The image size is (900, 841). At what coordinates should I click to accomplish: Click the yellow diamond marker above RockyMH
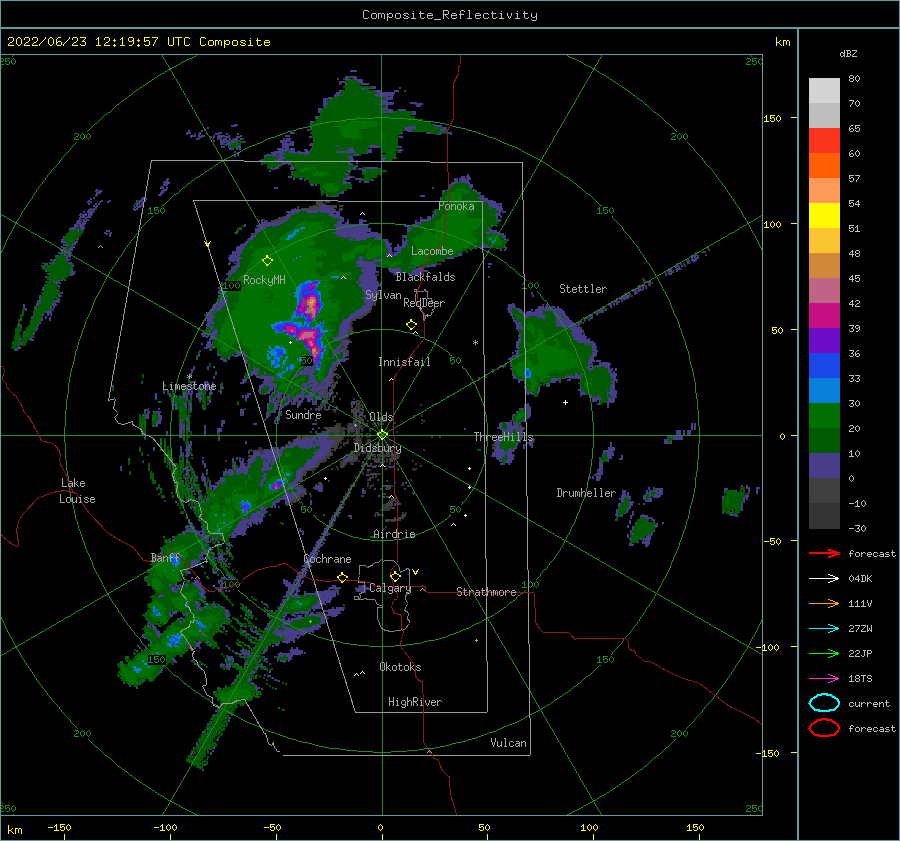267,261
